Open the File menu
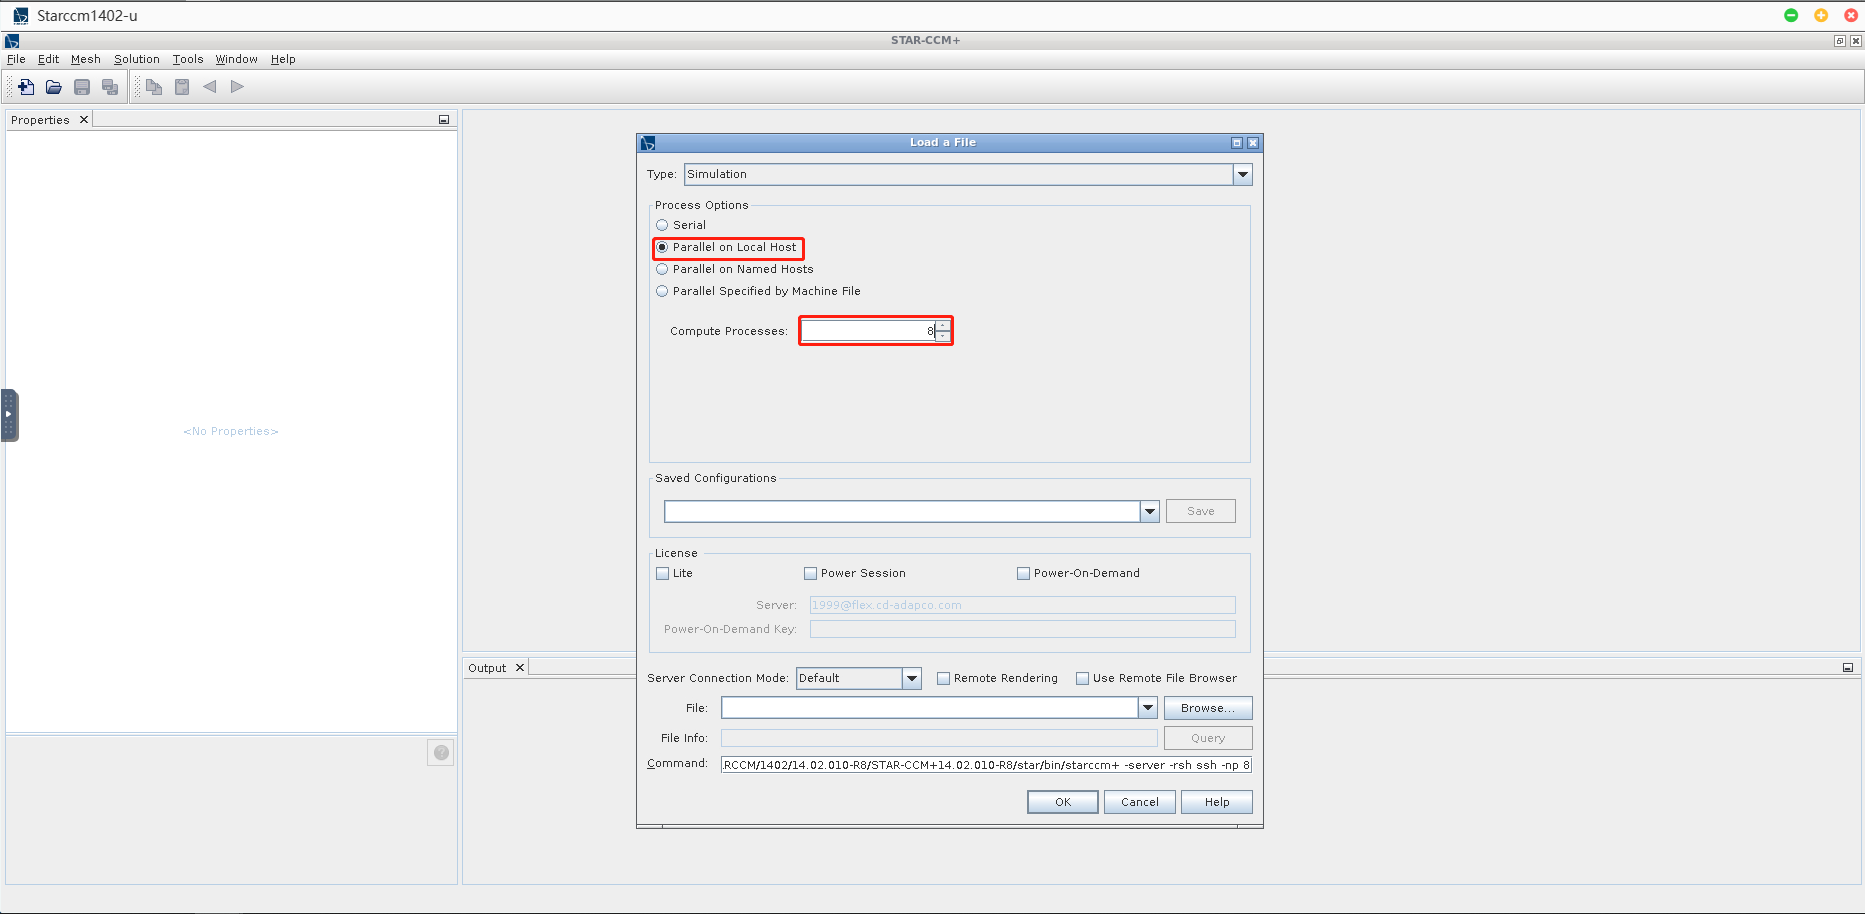The image size is (1865, 914). (16, 59)
